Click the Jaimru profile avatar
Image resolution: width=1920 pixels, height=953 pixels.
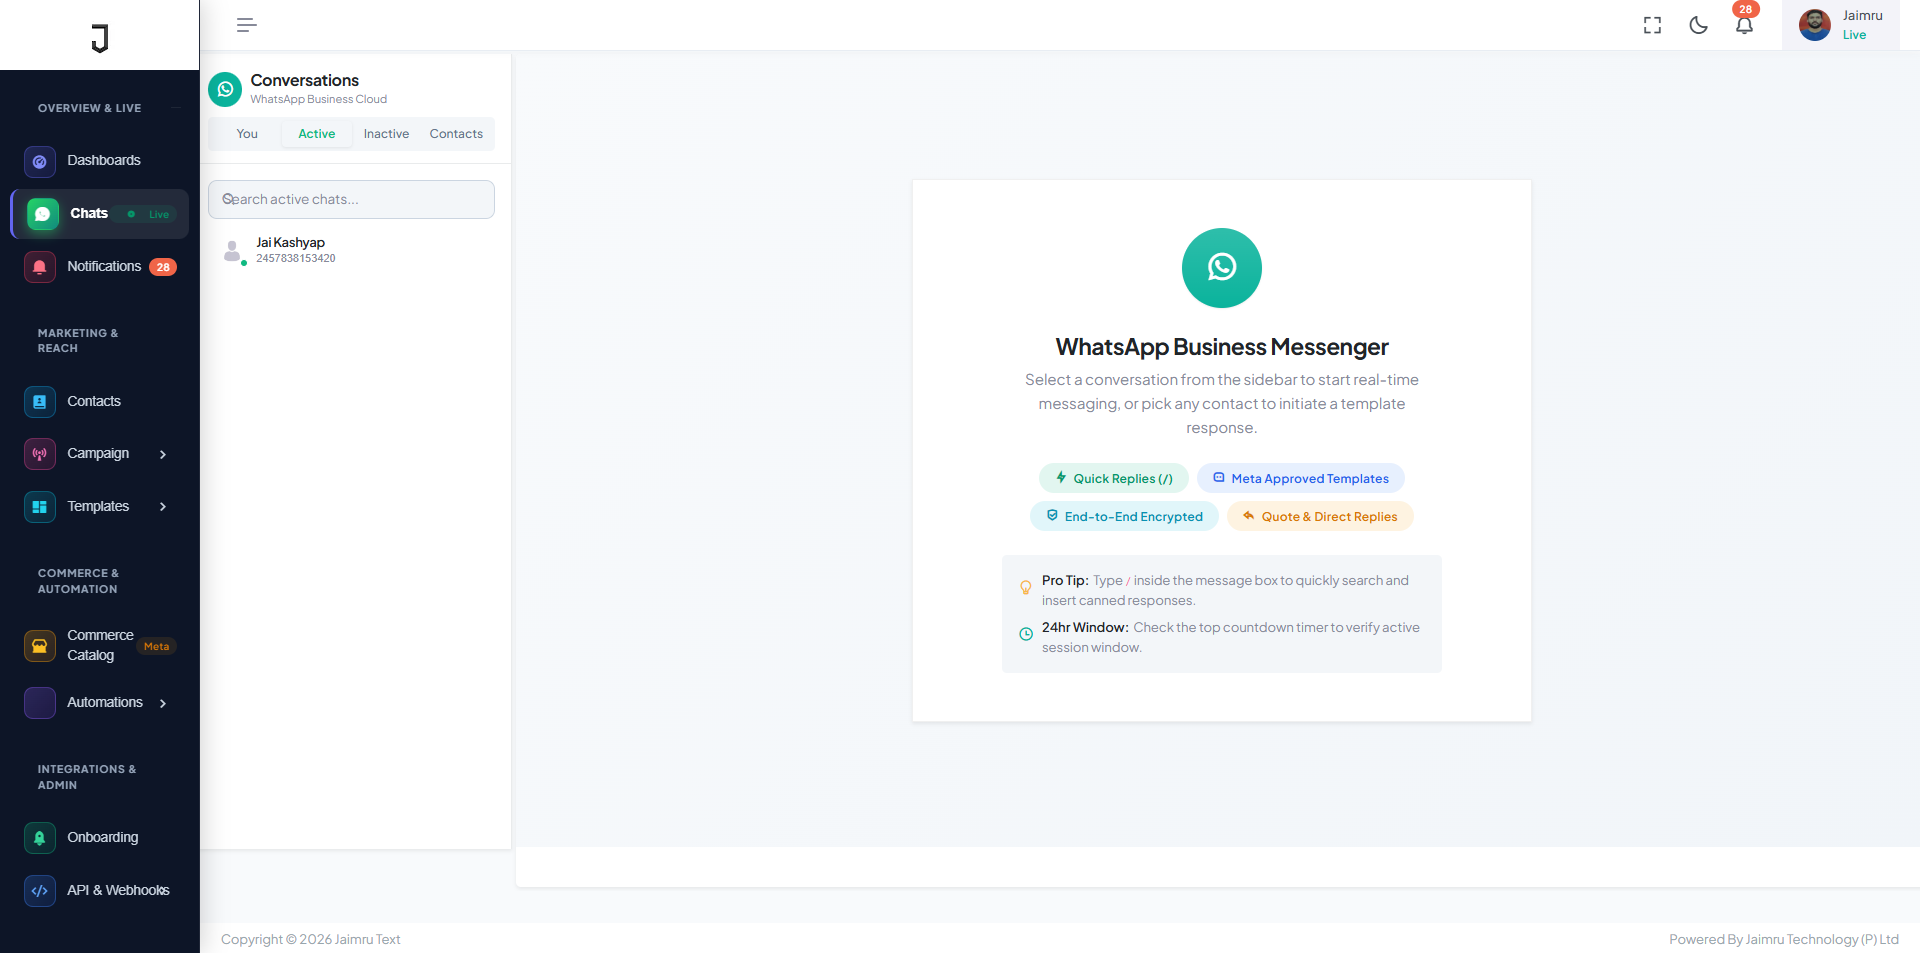point(1814,25)
